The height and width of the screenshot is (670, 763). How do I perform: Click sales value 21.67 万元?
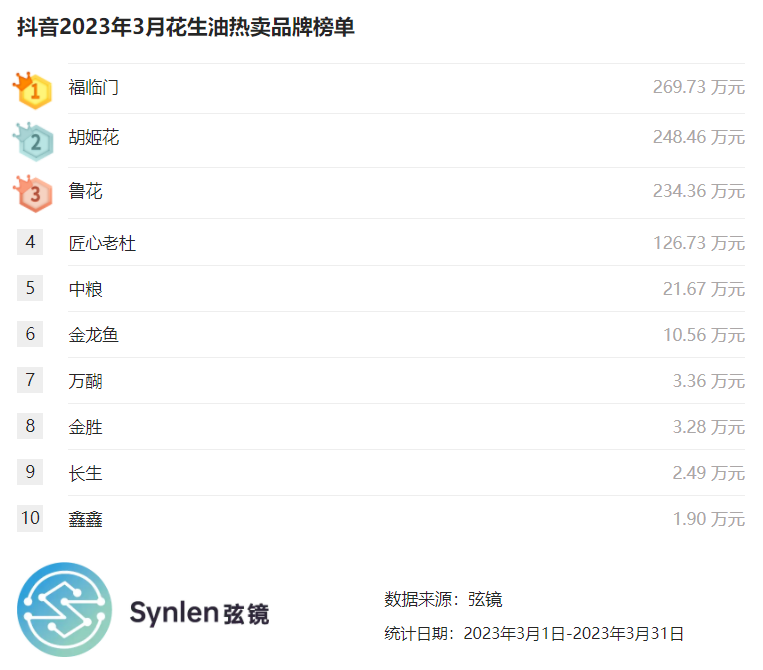(704, 289)
